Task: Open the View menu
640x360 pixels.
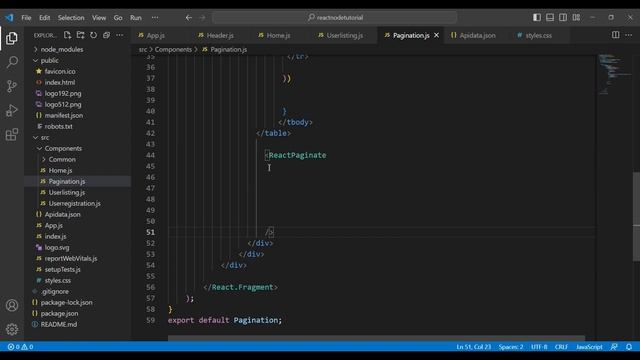Action: tap(99, 18)
